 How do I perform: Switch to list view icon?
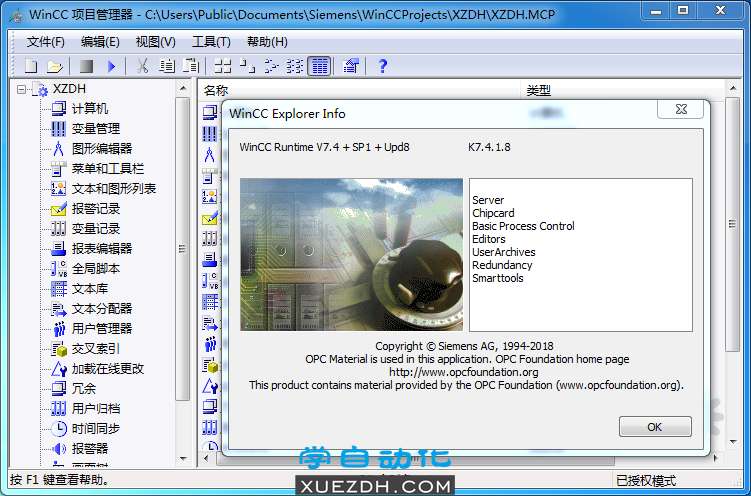tap(272, 66)
